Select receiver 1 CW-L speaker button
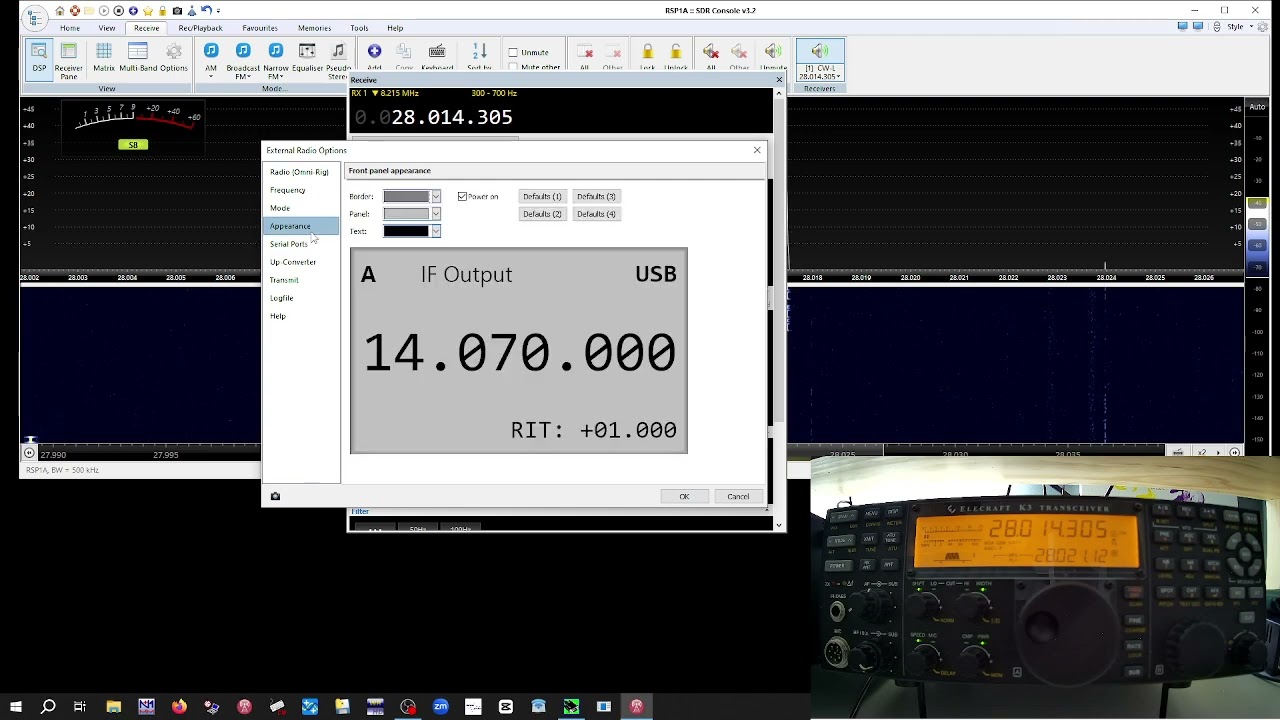 point(819,60)
